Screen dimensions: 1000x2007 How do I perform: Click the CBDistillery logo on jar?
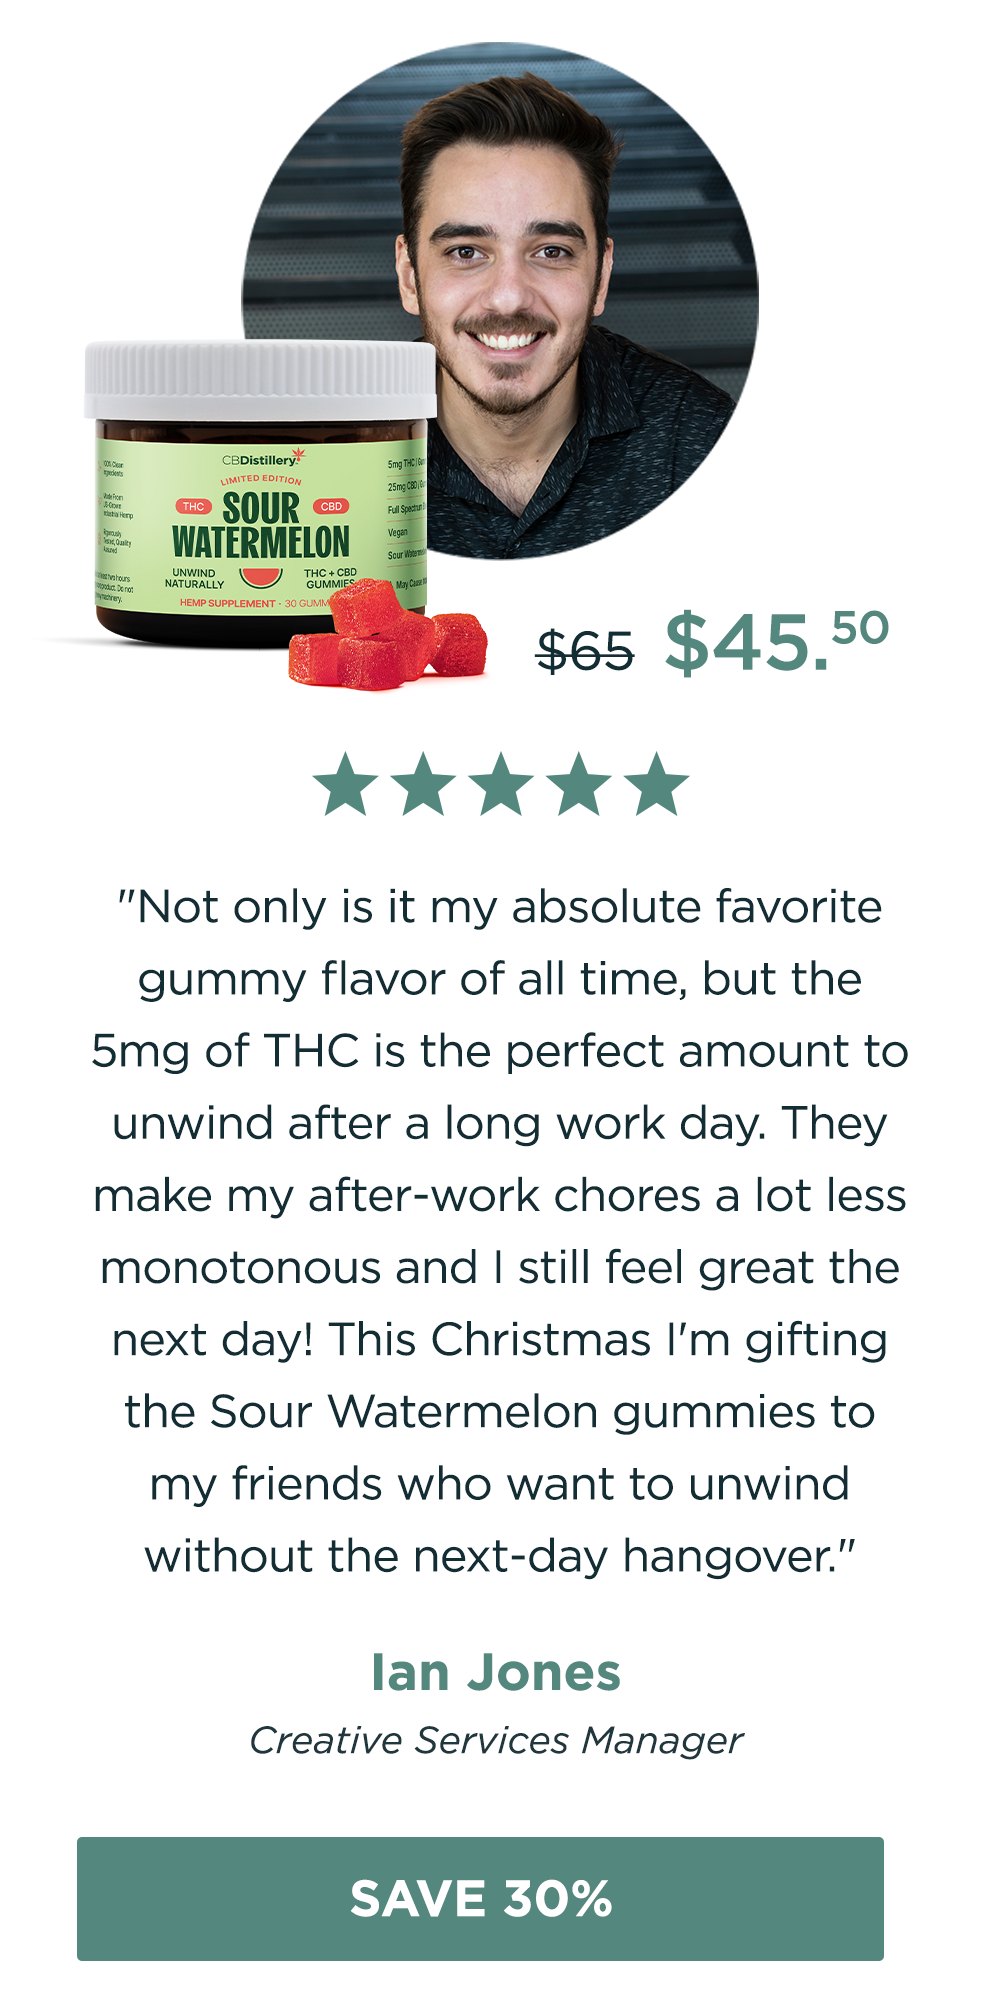tap(263, 459)
